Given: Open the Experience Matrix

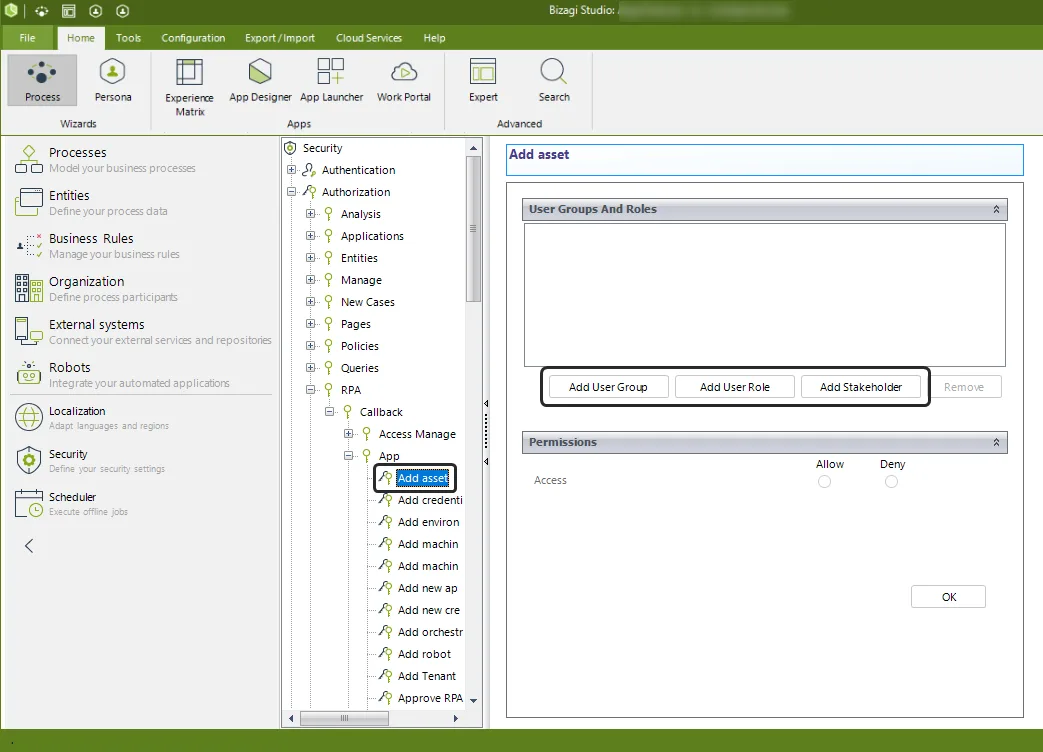Looking at the screenshot, I should pyautogui.click(x=190, y=87).
